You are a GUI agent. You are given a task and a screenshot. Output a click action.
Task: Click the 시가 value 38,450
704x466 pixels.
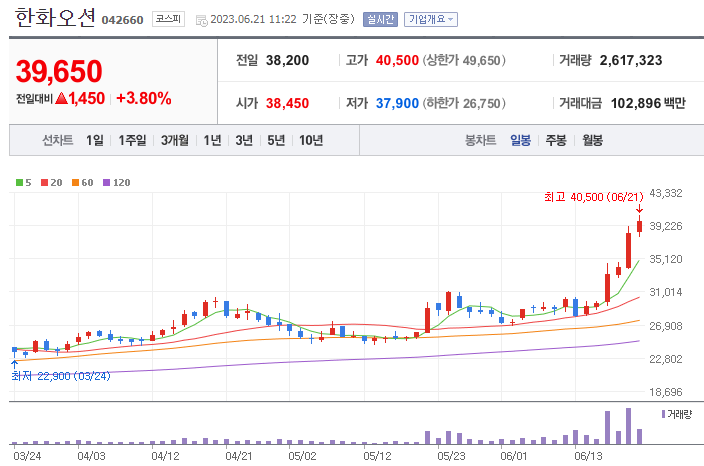tap(287, 103)
